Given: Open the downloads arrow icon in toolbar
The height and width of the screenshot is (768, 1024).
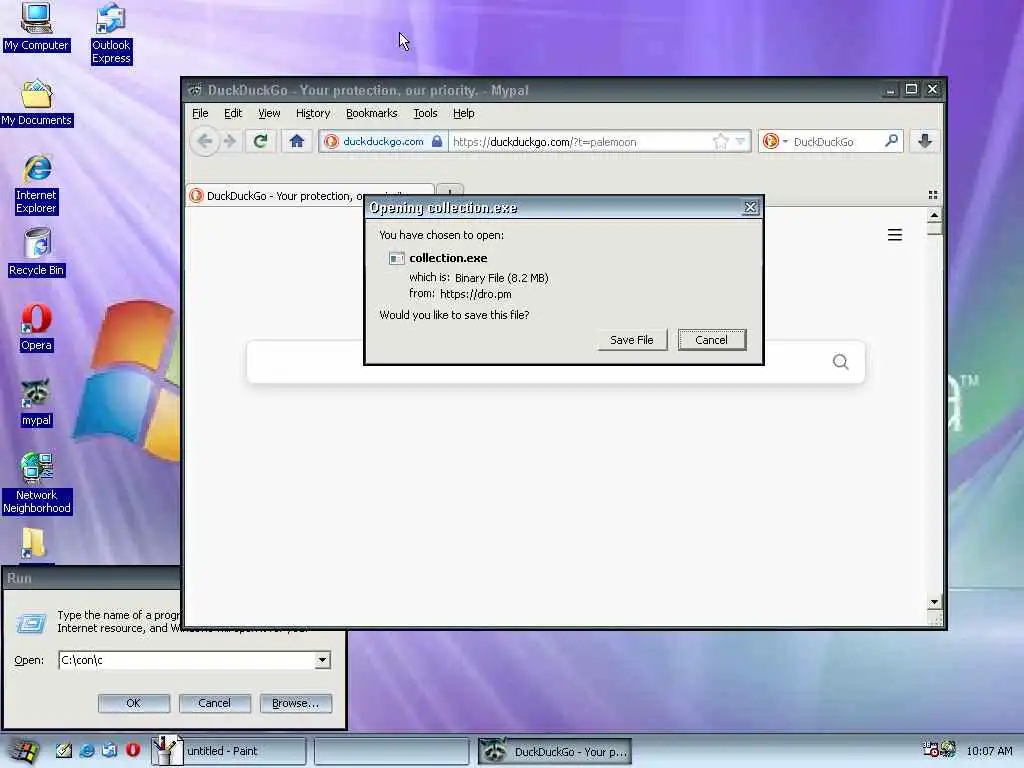Looking at the screenshot, I should pos(925,141).
